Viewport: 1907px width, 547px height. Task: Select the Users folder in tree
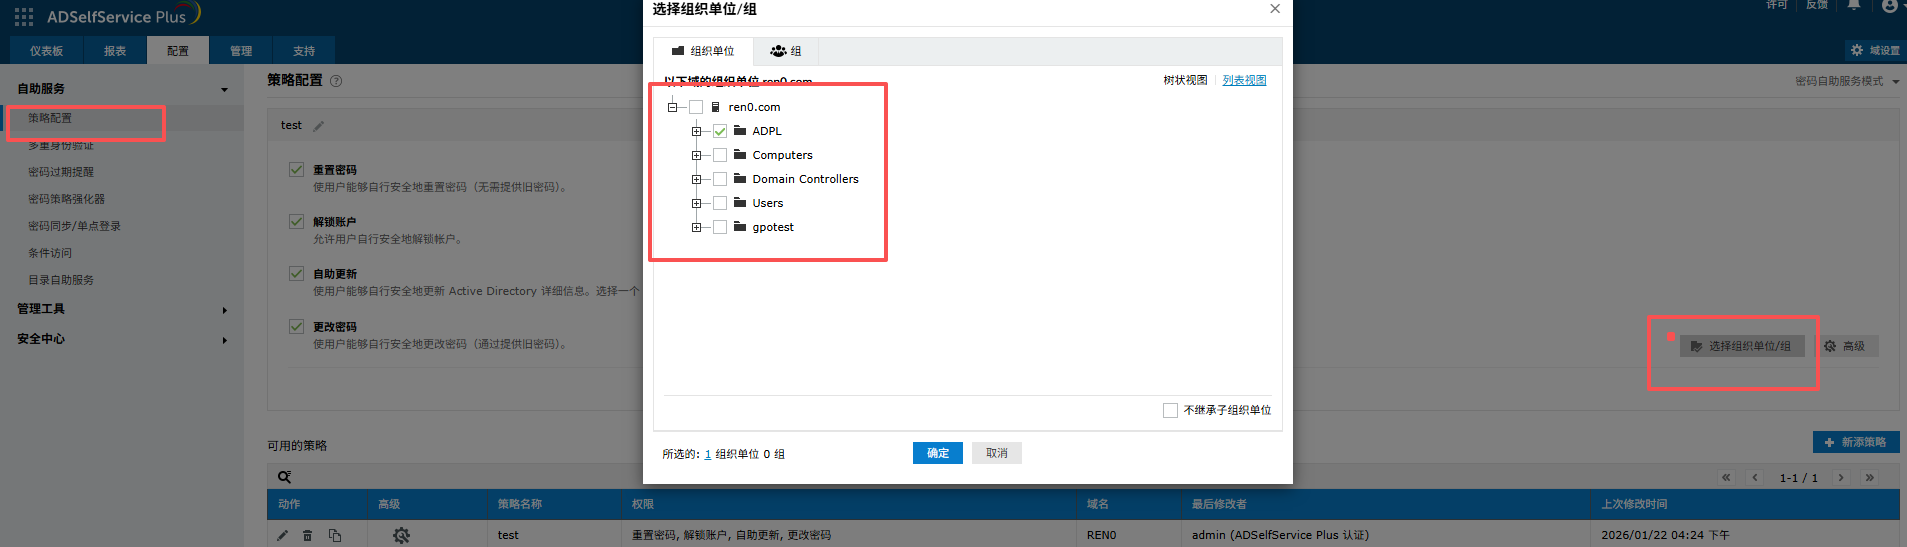(767, 203)
